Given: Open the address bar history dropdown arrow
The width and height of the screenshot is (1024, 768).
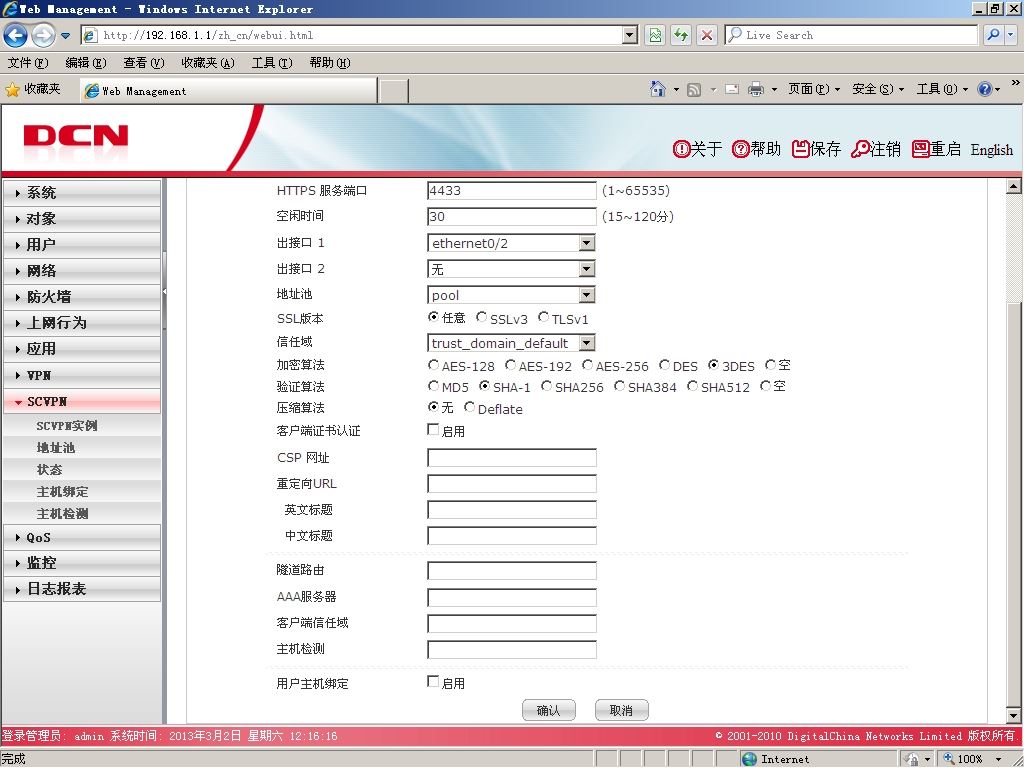Looking at the screenshot, I should 630,35.
